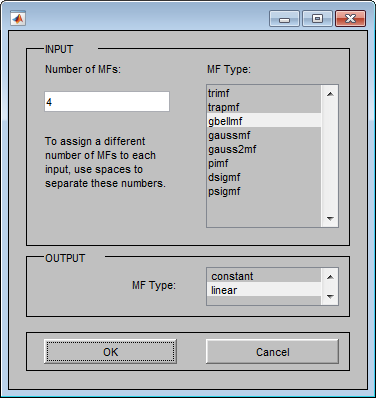
Task: Select gauss2mf membership function
Action: click(264, 149)
